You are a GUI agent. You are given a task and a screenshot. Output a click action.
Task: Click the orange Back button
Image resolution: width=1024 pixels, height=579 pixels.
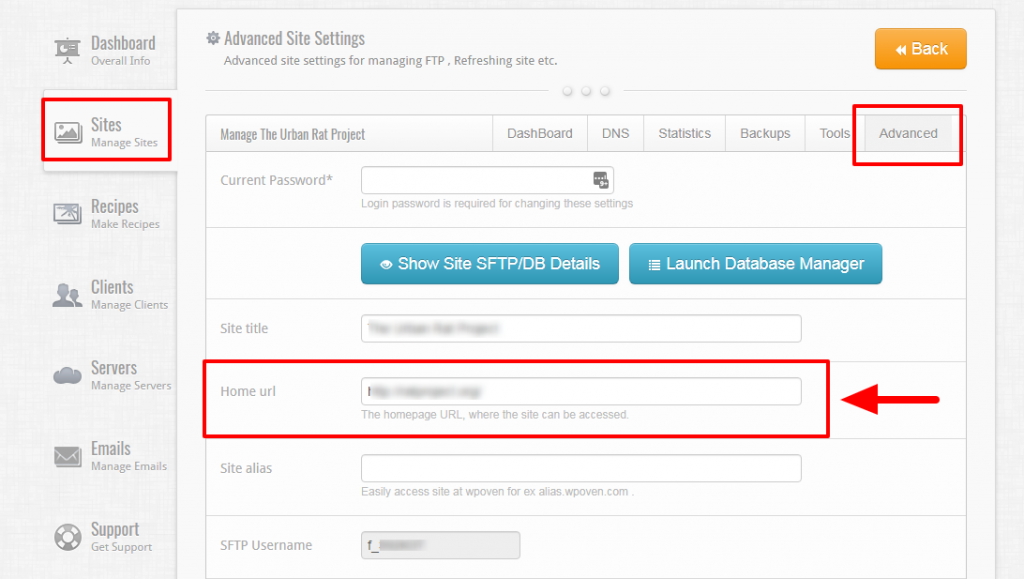[920, 49]
